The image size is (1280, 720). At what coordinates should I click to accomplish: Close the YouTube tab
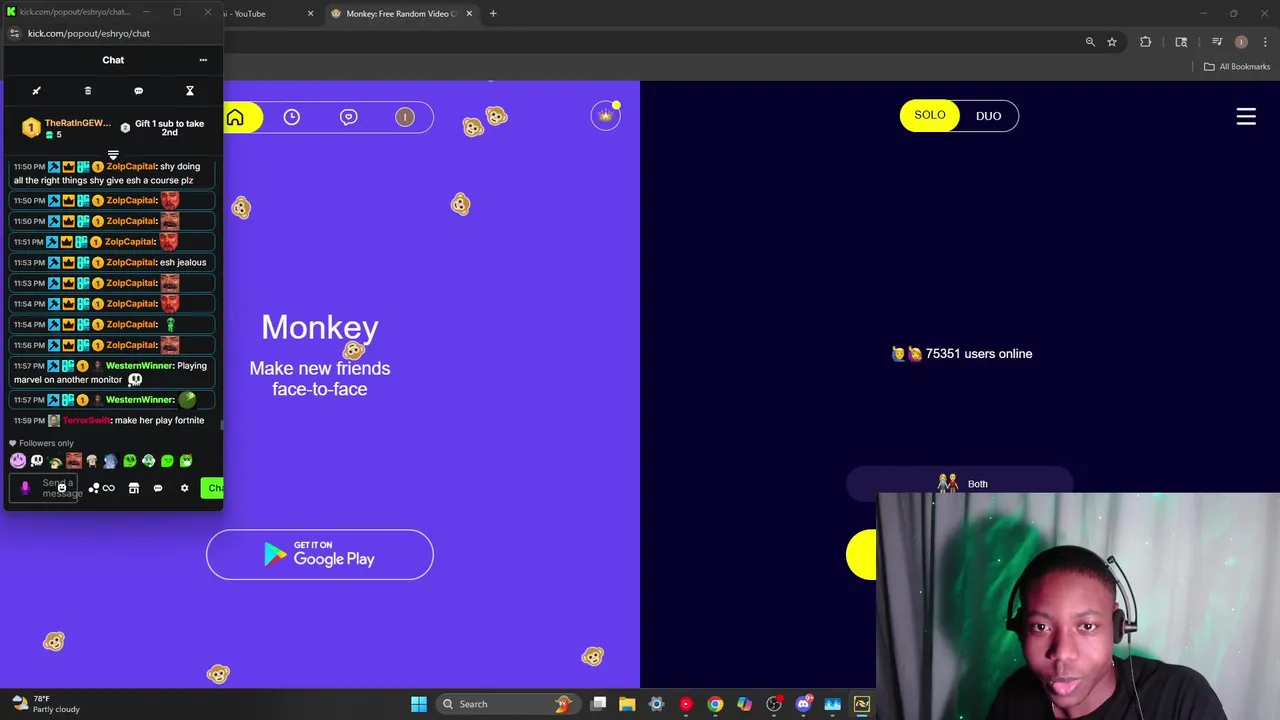[310, 14]
